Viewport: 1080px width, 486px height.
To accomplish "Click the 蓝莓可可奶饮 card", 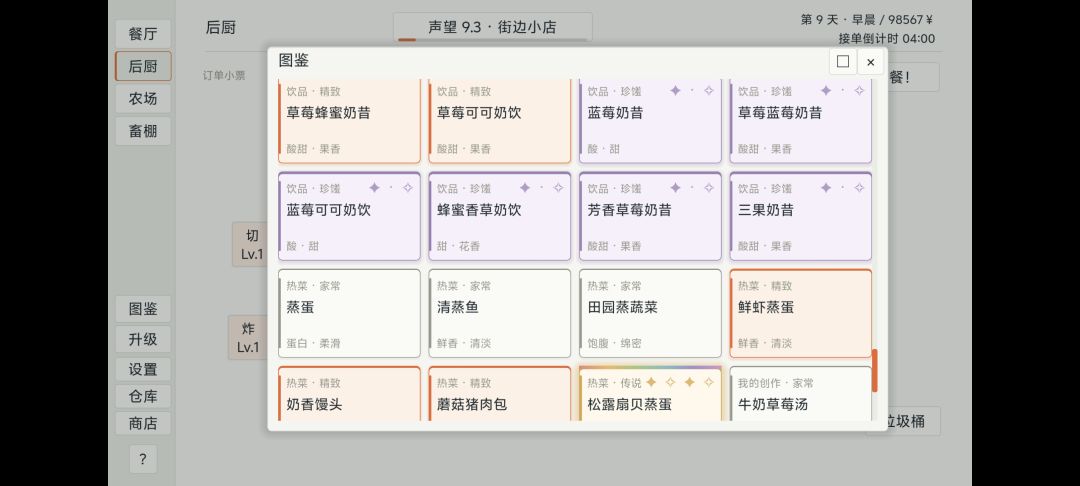I will 349,216.
